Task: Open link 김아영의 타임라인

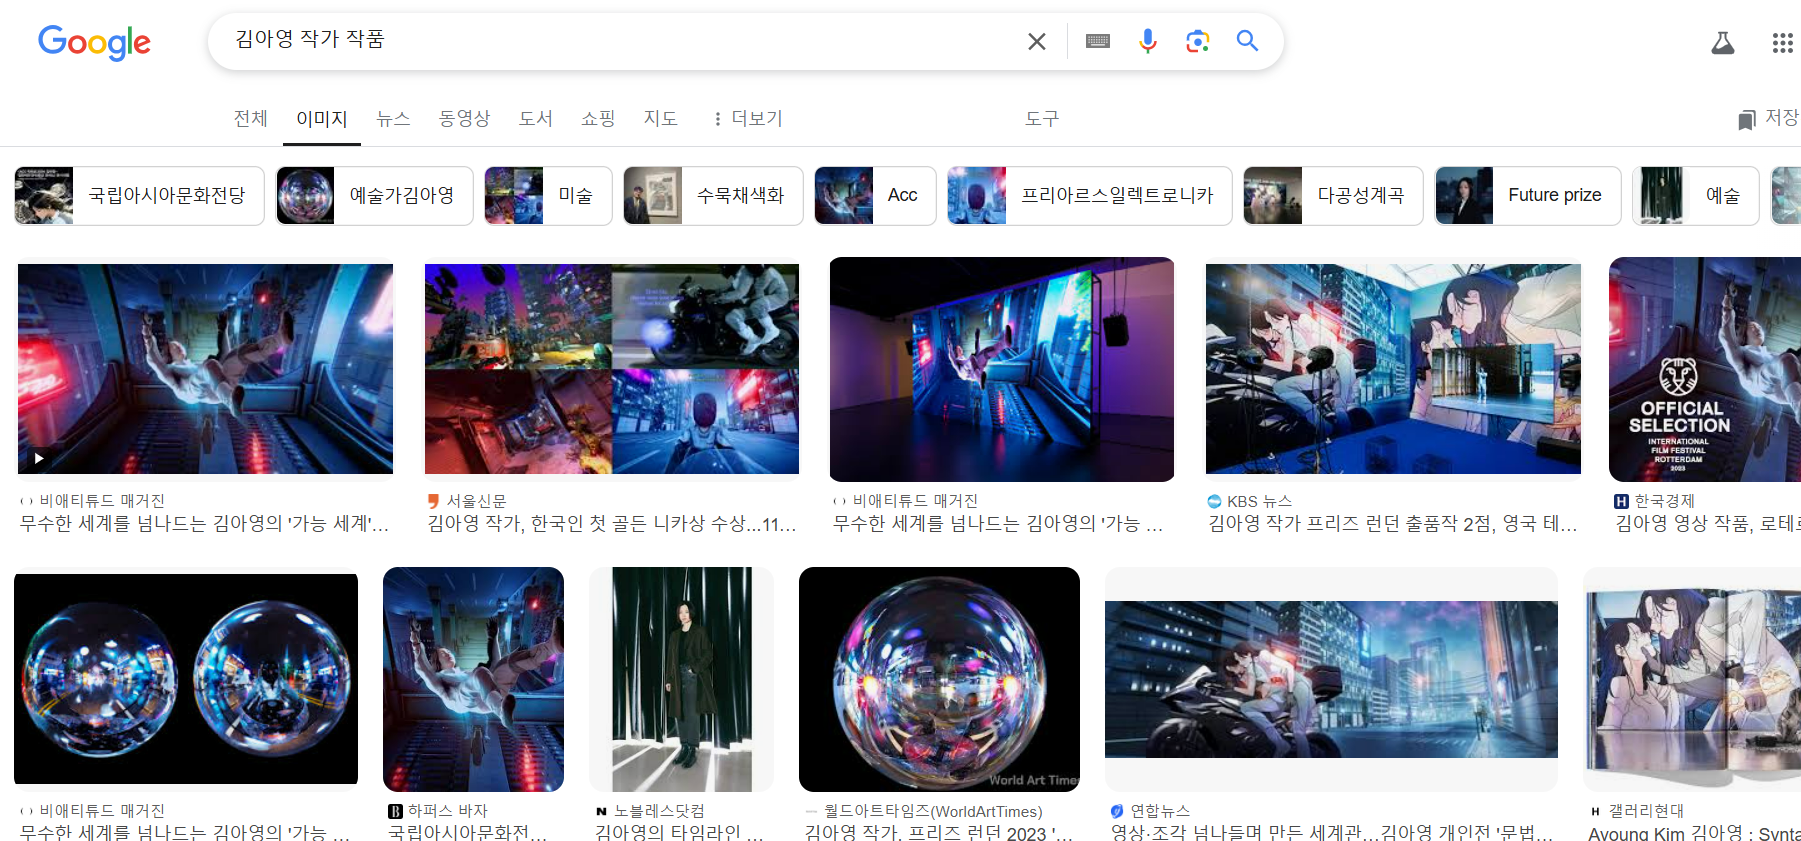Action: (x=679, y=832)
